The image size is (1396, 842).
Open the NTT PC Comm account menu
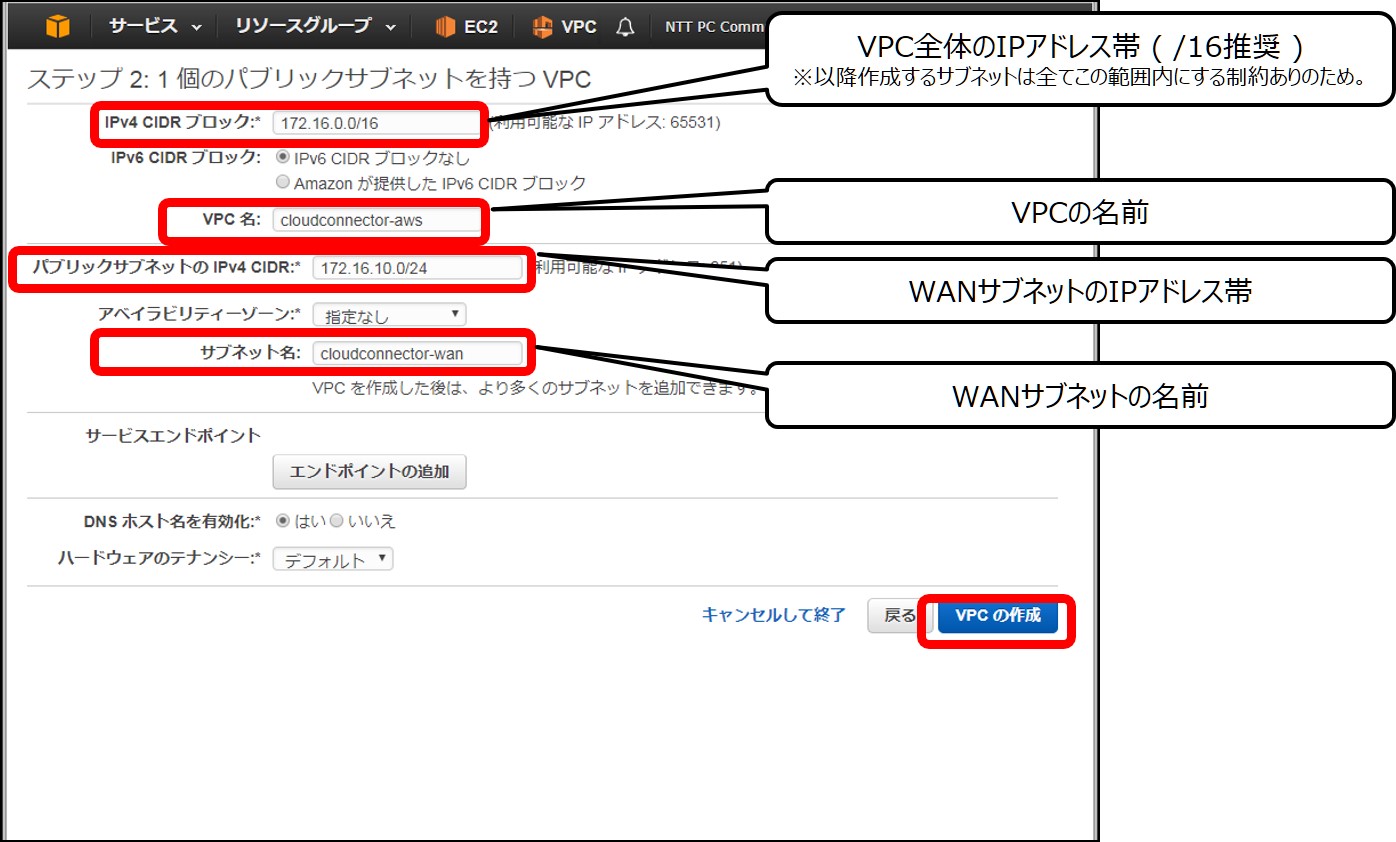[715, 27]
